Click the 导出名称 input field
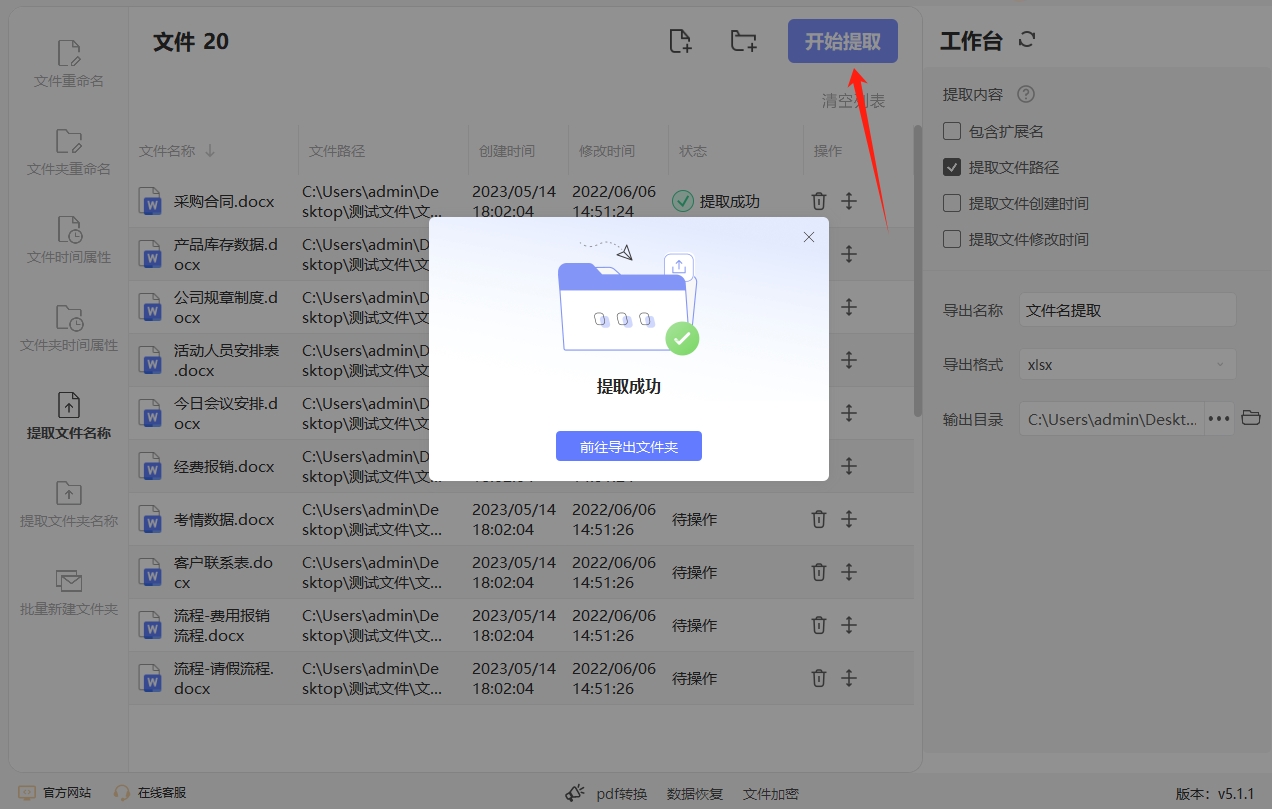The image size is (1272, 809). pyautogui.click(x=1128, y=310)
